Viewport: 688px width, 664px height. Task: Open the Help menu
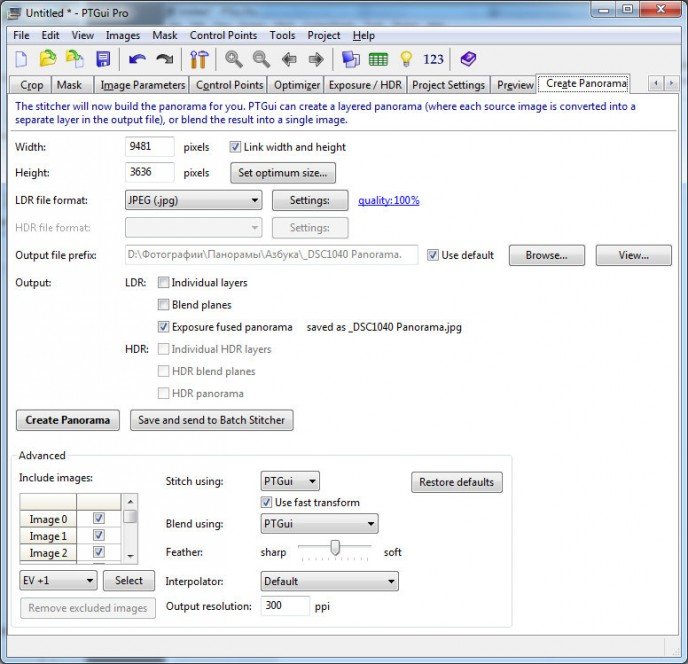(x=364, y=36)
